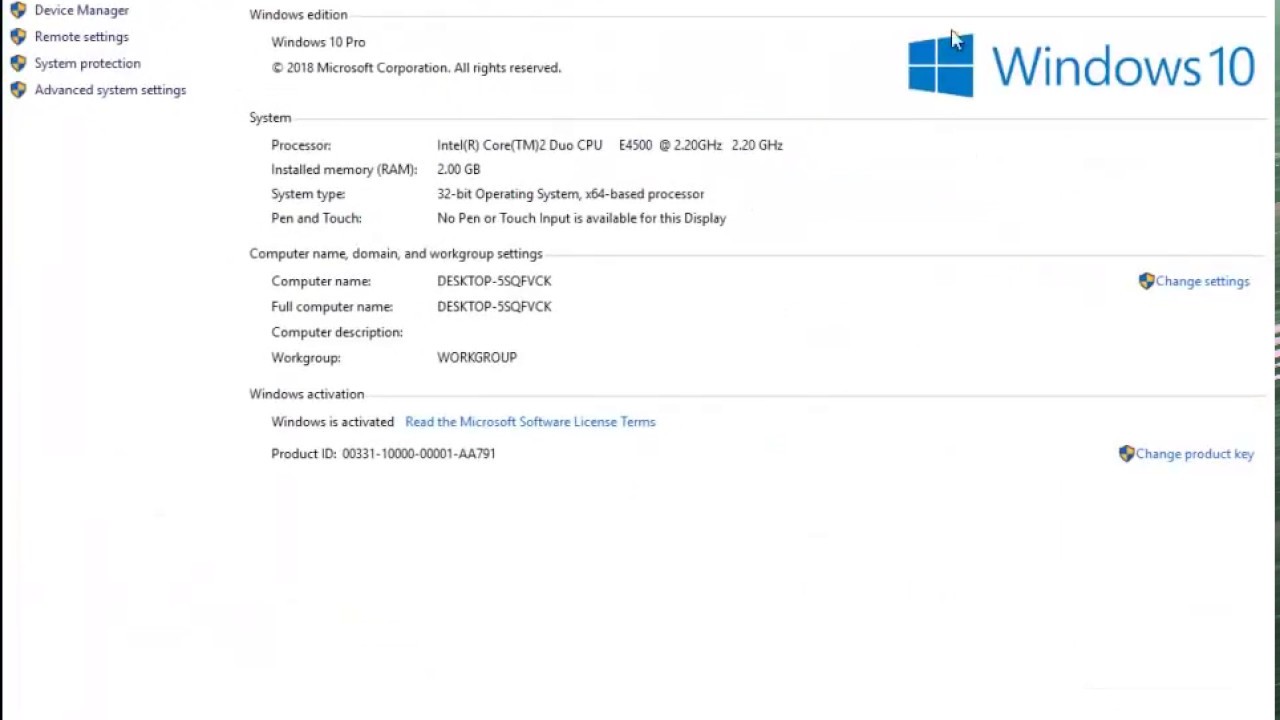
Task: Click the Windows 10 logo
Action: pyautogui.click(x=1081, y=66)
